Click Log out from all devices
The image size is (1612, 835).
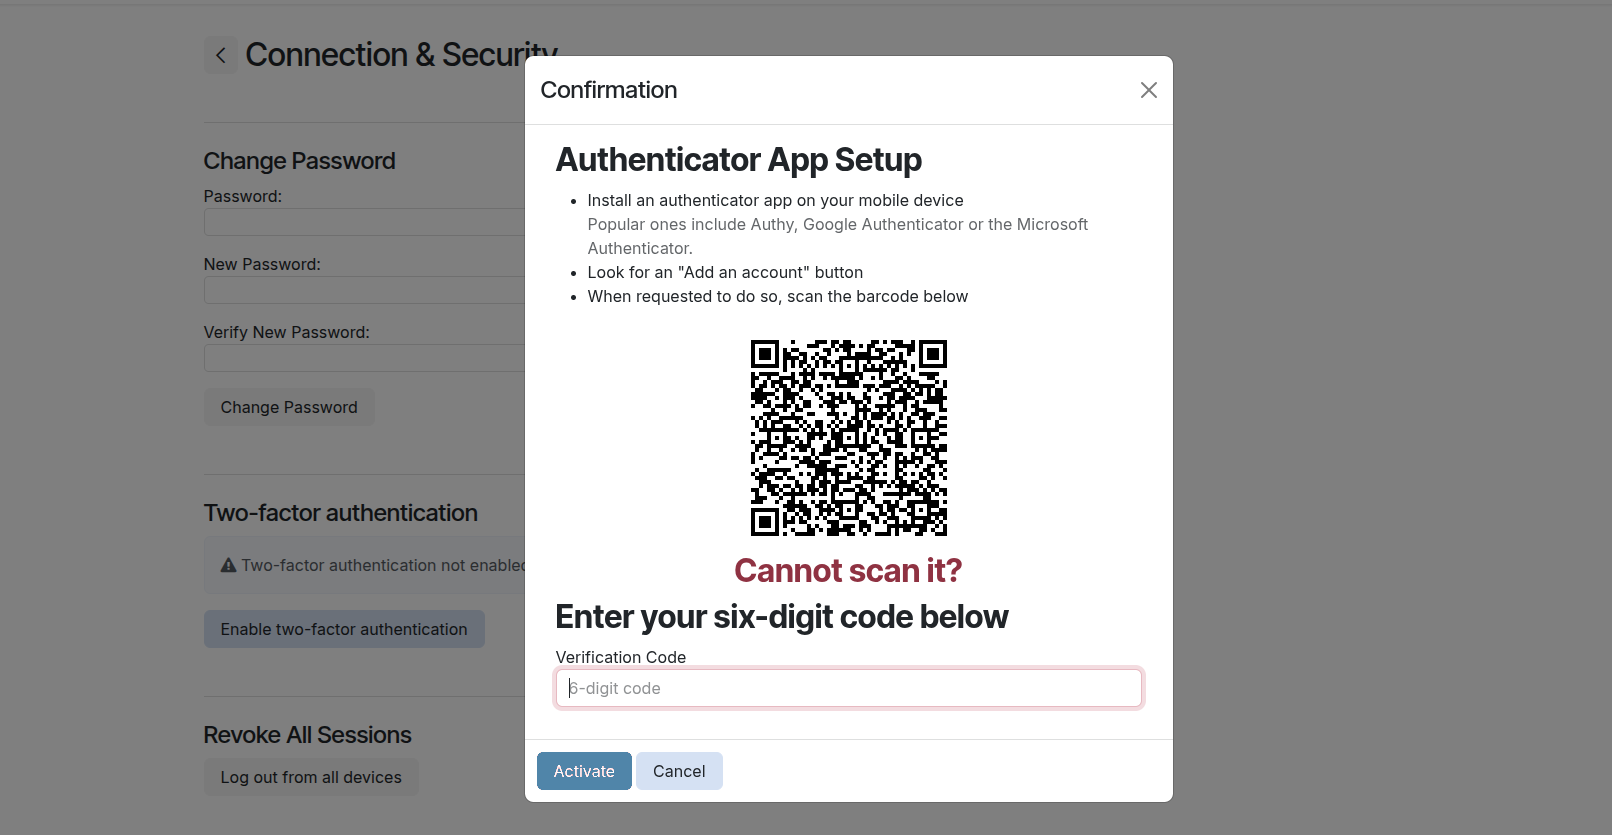[310, 777]
